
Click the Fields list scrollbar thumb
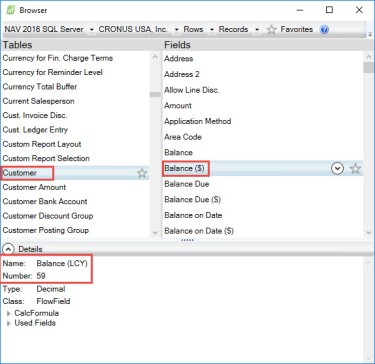pos(368,67)
